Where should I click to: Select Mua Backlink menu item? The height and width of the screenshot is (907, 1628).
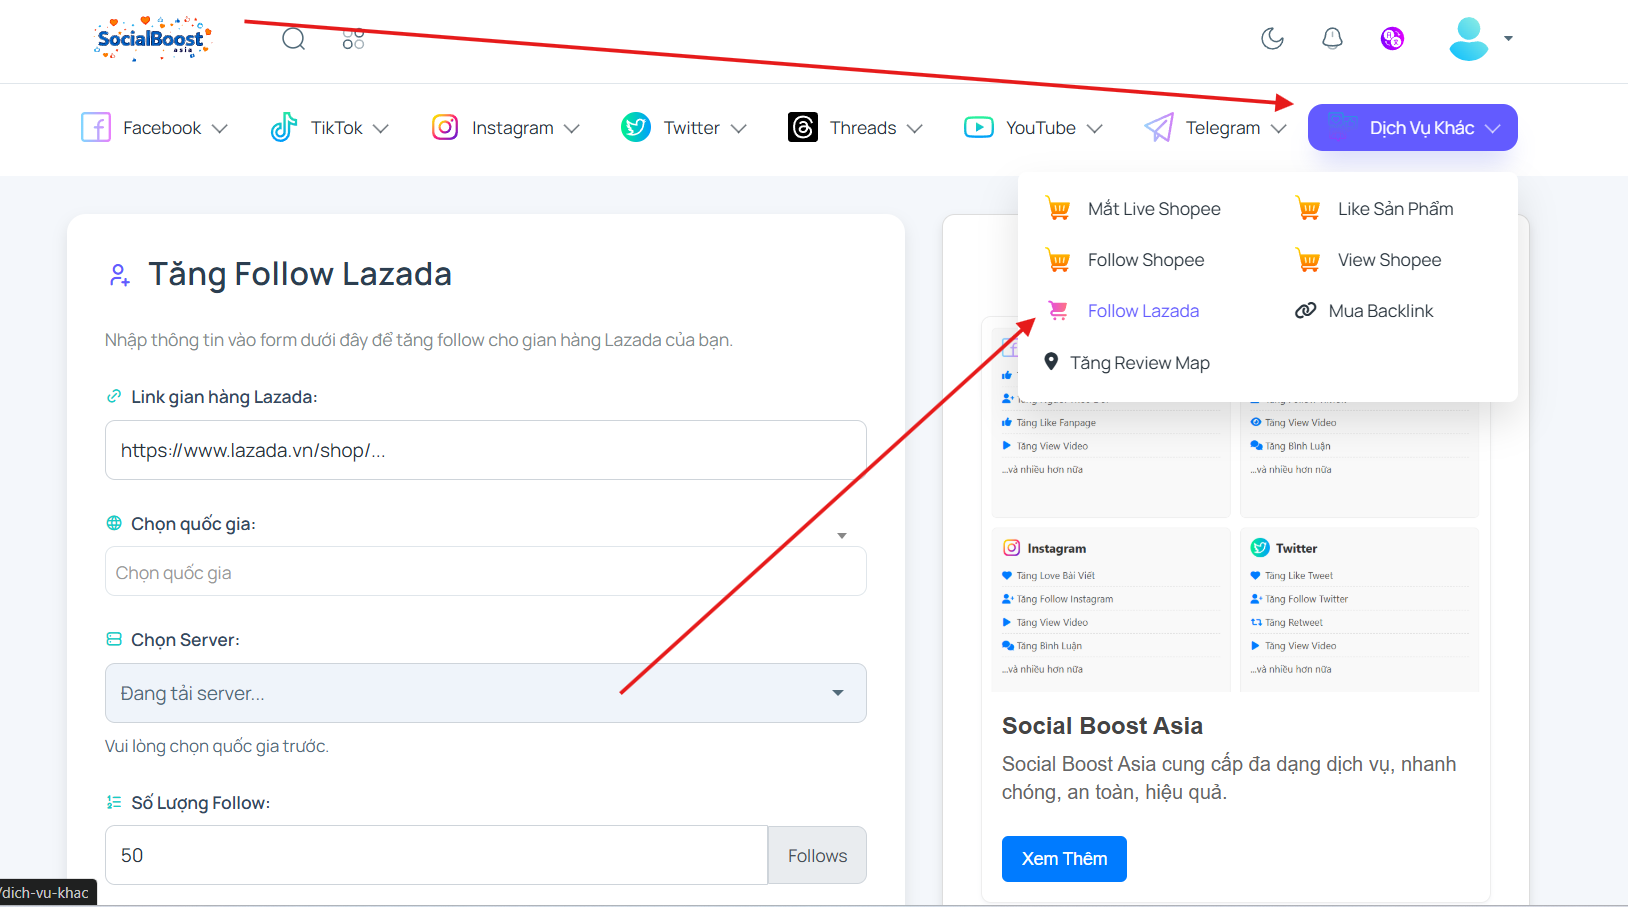click(x=1381, y=311)
